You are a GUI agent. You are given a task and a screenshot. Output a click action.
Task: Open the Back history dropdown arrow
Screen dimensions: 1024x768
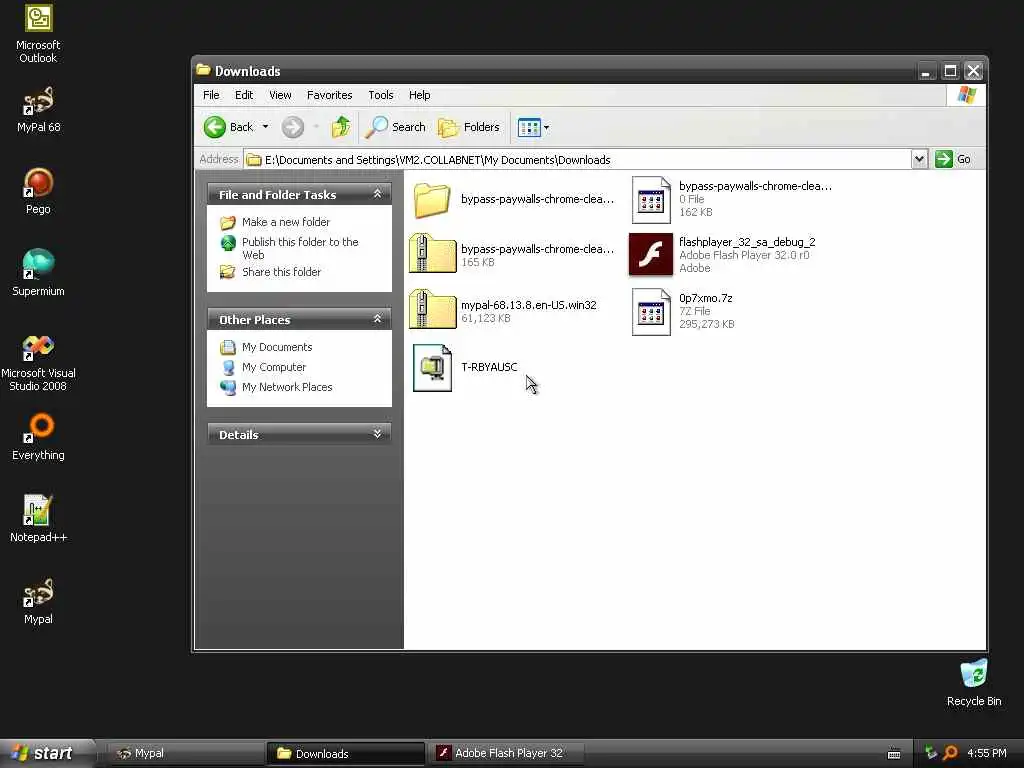coord(265,127)
